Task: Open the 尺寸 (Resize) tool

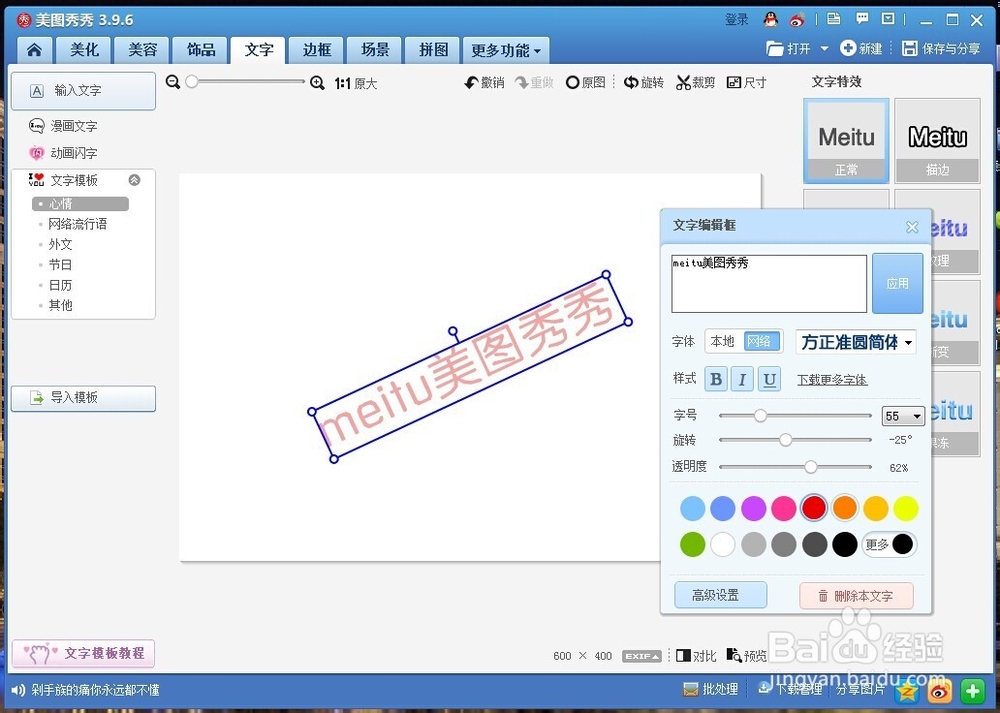Action: [747, 82]
